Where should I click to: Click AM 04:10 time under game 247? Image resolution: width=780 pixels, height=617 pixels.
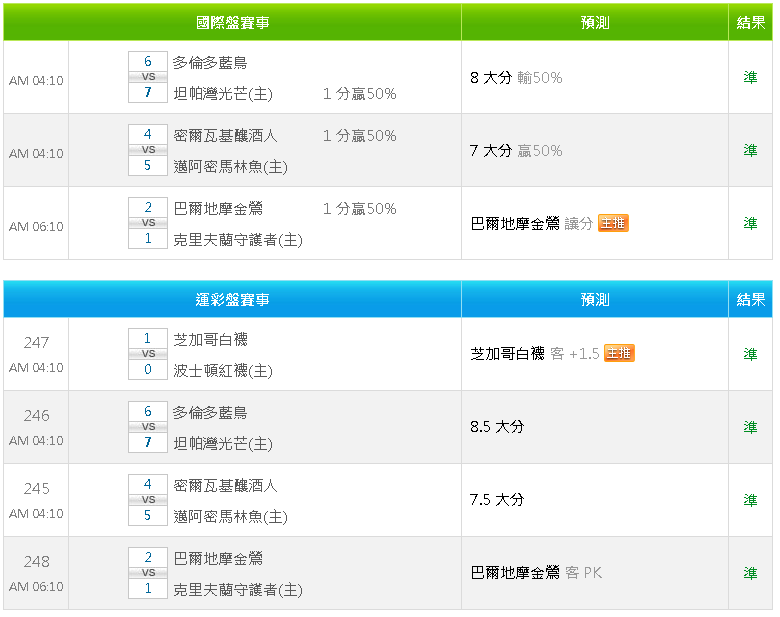36,368
